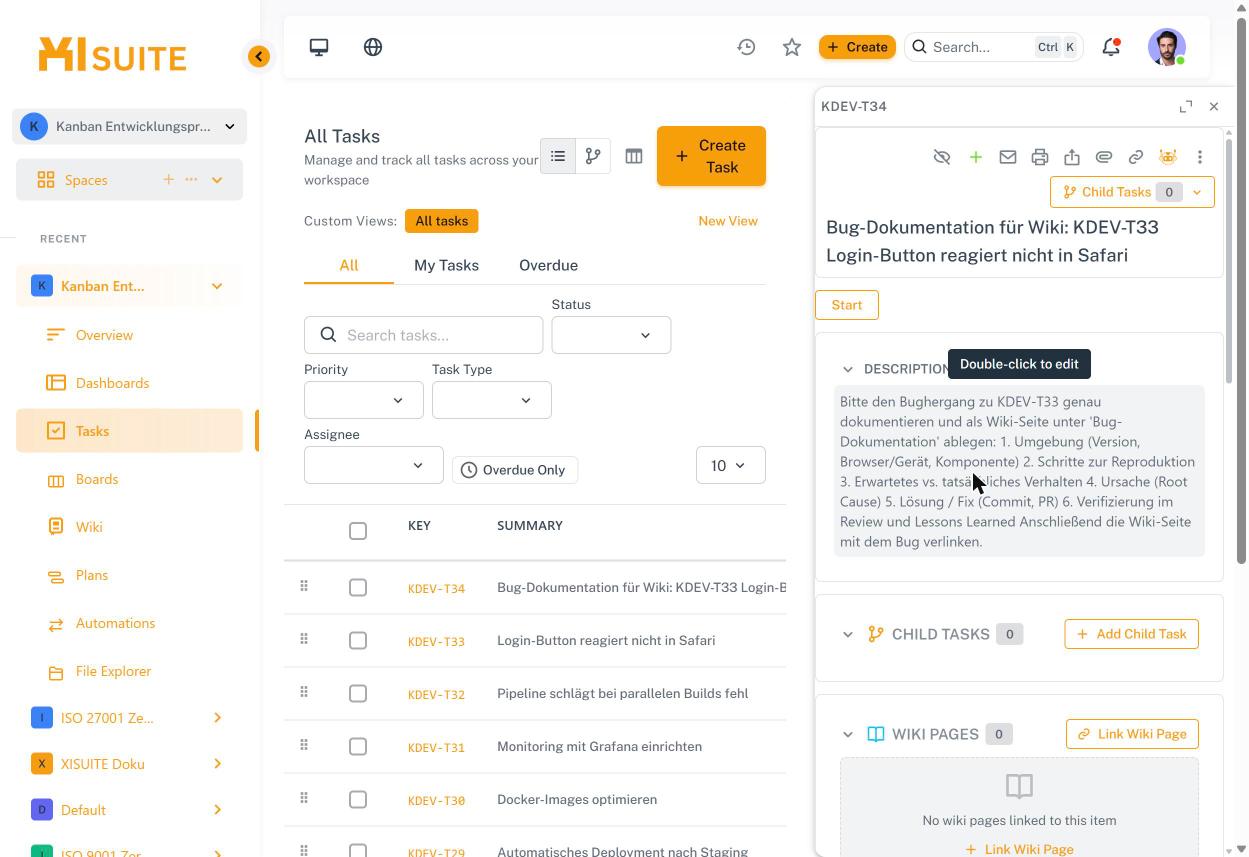Open the page size dropdown showing 10
1249x857 pixels.
pyautogui.click(x=730, y=465)
